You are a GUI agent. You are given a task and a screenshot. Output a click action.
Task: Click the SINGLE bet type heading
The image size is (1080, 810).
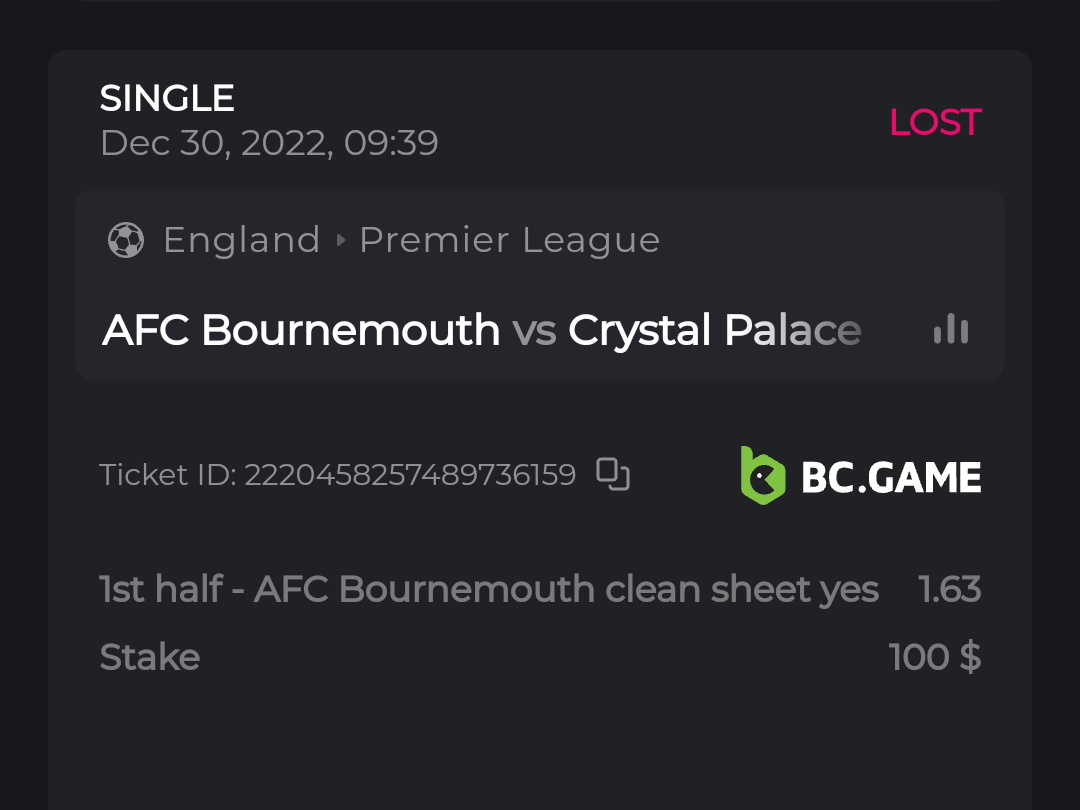[167, 98]
